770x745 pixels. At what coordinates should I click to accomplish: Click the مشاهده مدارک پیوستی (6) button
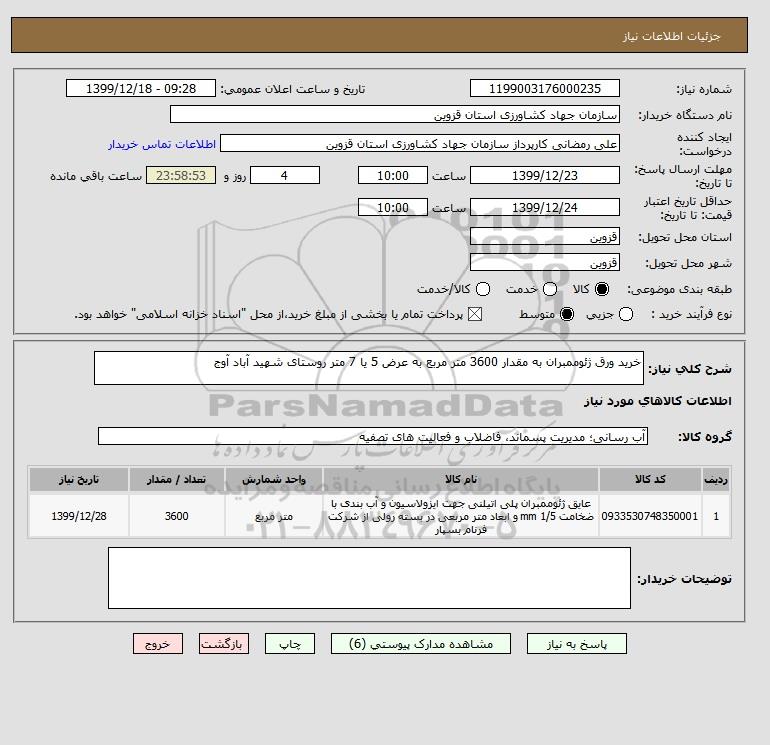tap(421, 644)
